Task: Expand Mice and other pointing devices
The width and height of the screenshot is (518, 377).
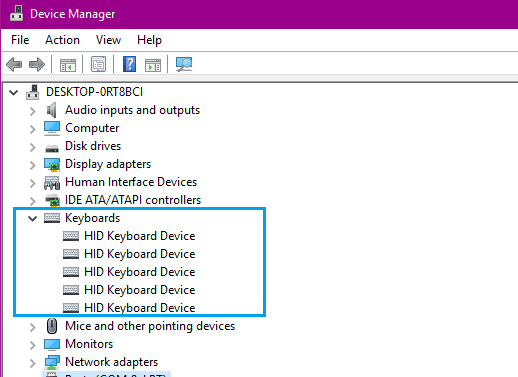Action: point(32,327)
